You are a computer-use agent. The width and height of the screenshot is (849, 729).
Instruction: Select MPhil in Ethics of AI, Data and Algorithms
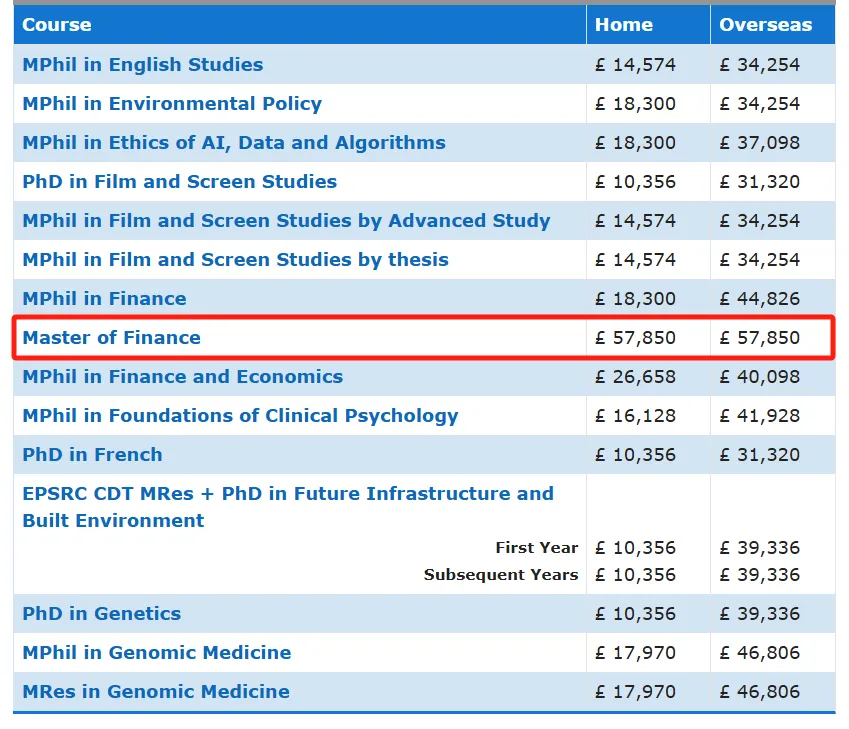234,143
